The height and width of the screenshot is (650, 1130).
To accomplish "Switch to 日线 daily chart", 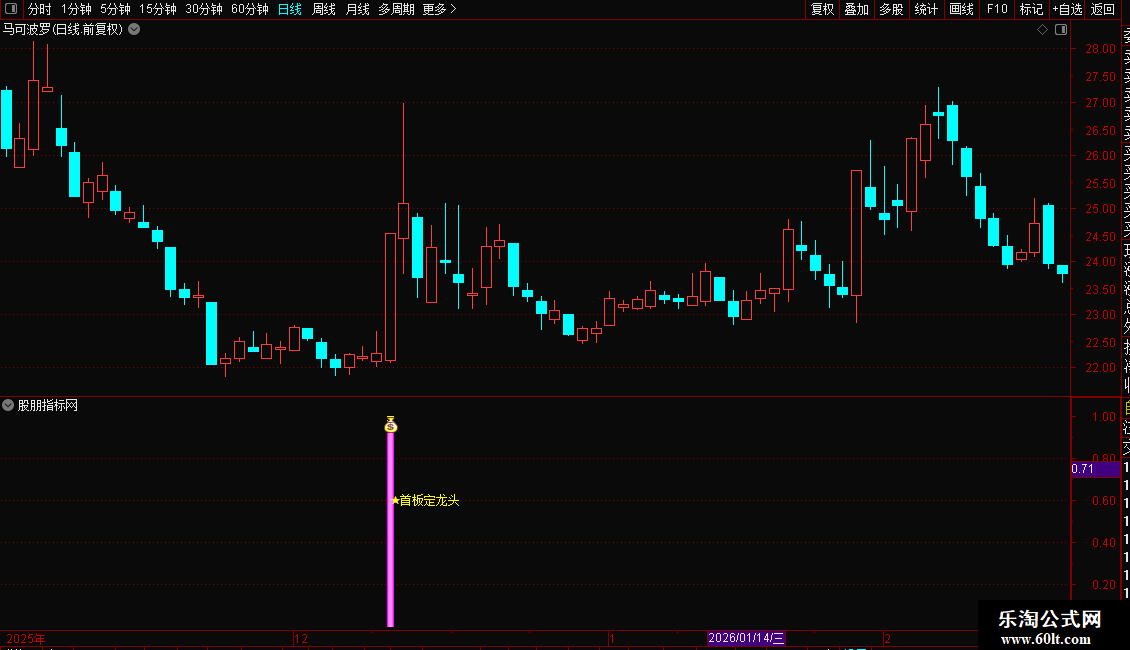I will click(290, 9).
